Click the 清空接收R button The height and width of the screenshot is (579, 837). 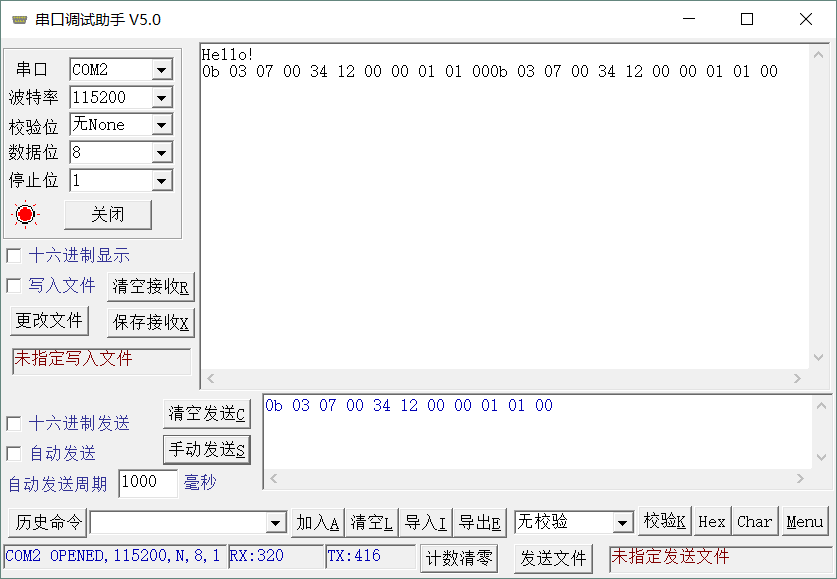tap(151, 287)
